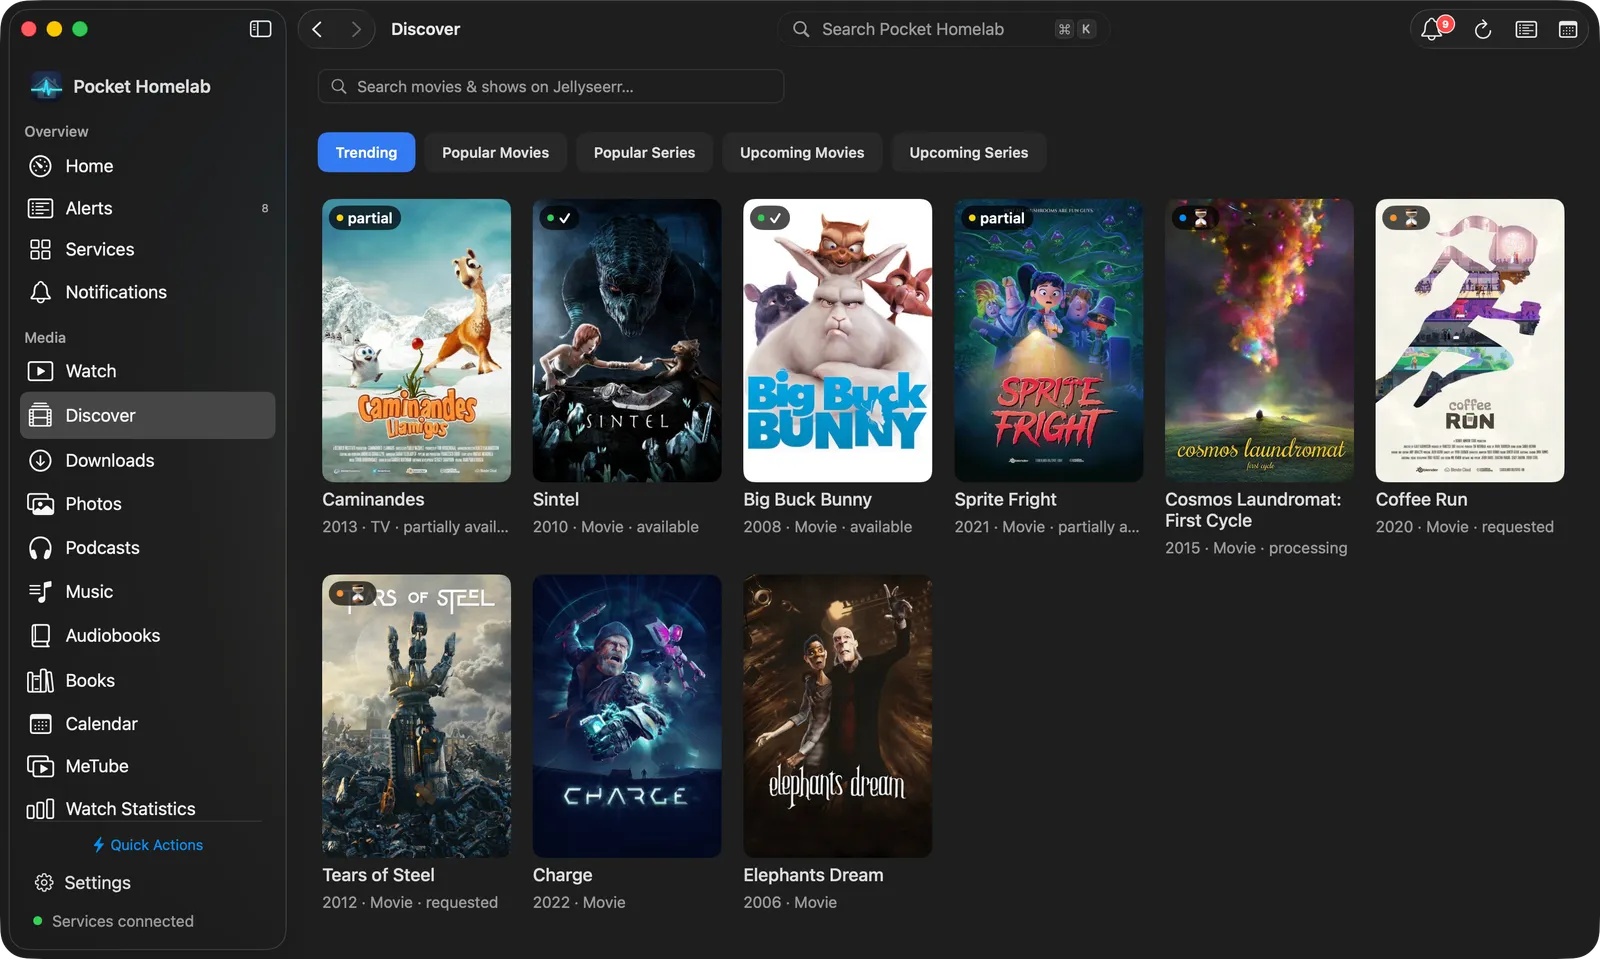
Task: Click the Alerts list icon
Action: point(40,208)
